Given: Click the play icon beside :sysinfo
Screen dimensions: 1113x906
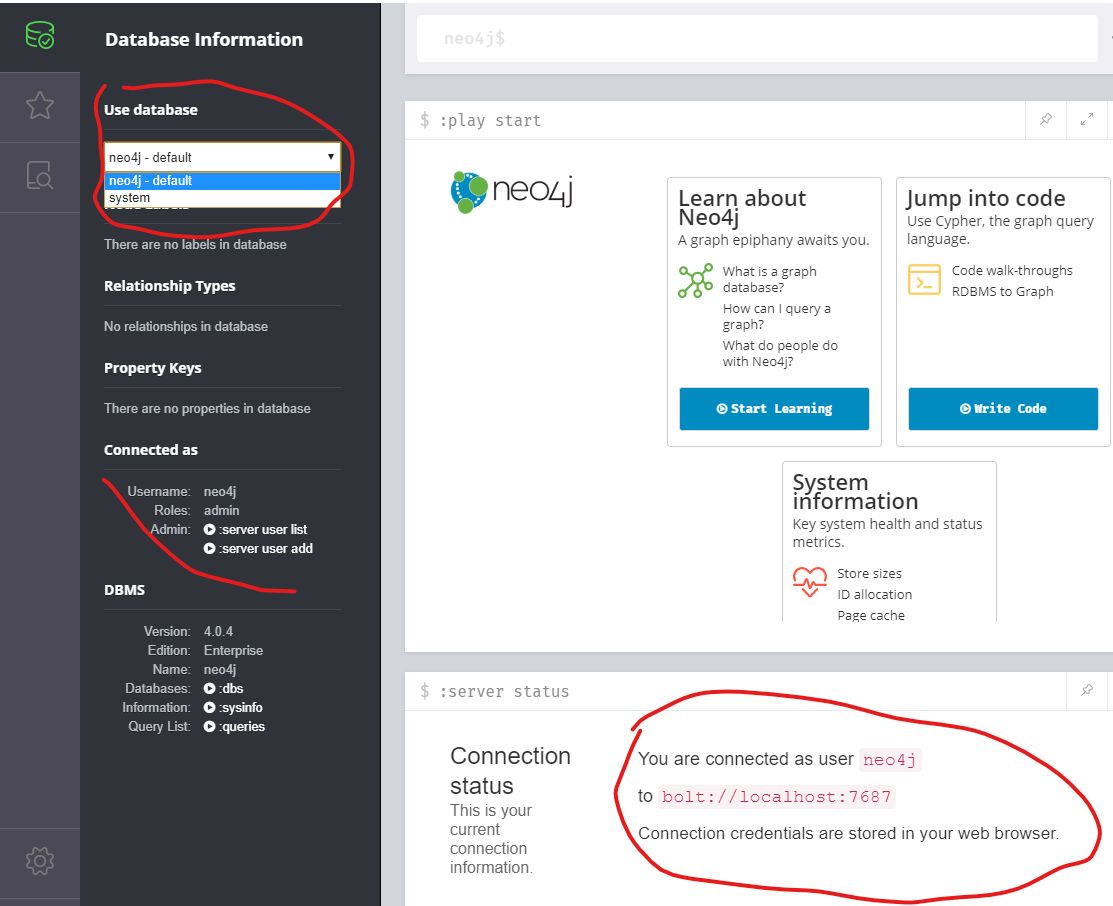Looking at the screenshot, I should pyautogui.click(x=209, y=707).
